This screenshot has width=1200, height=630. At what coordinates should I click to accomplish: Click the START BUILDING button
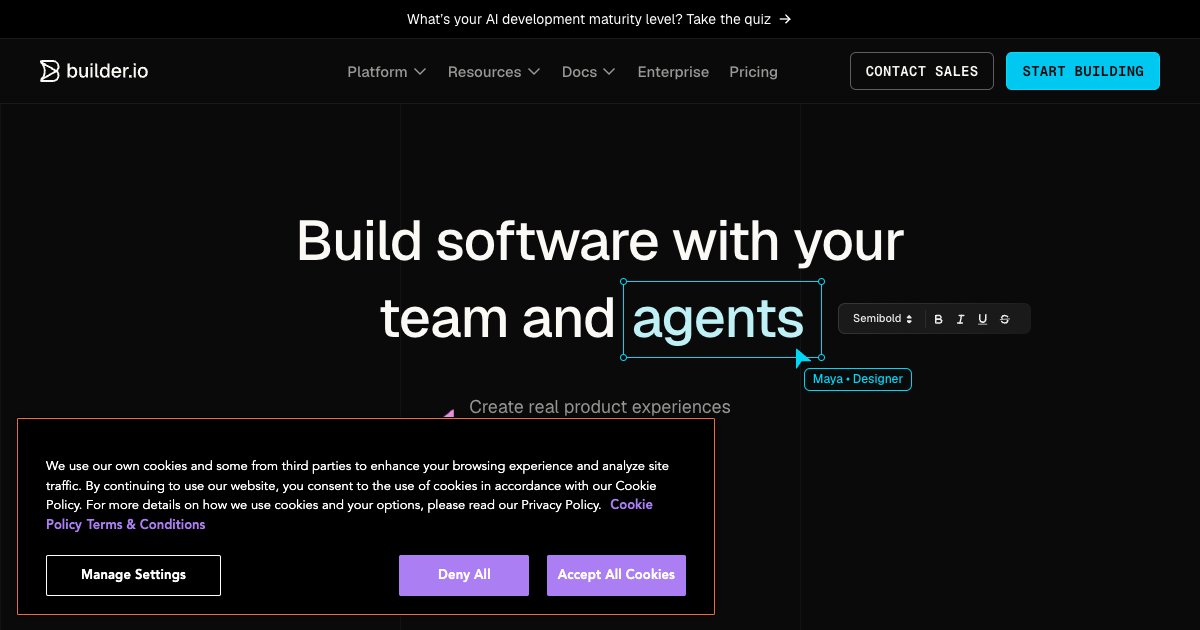[x=1083, y=71]
